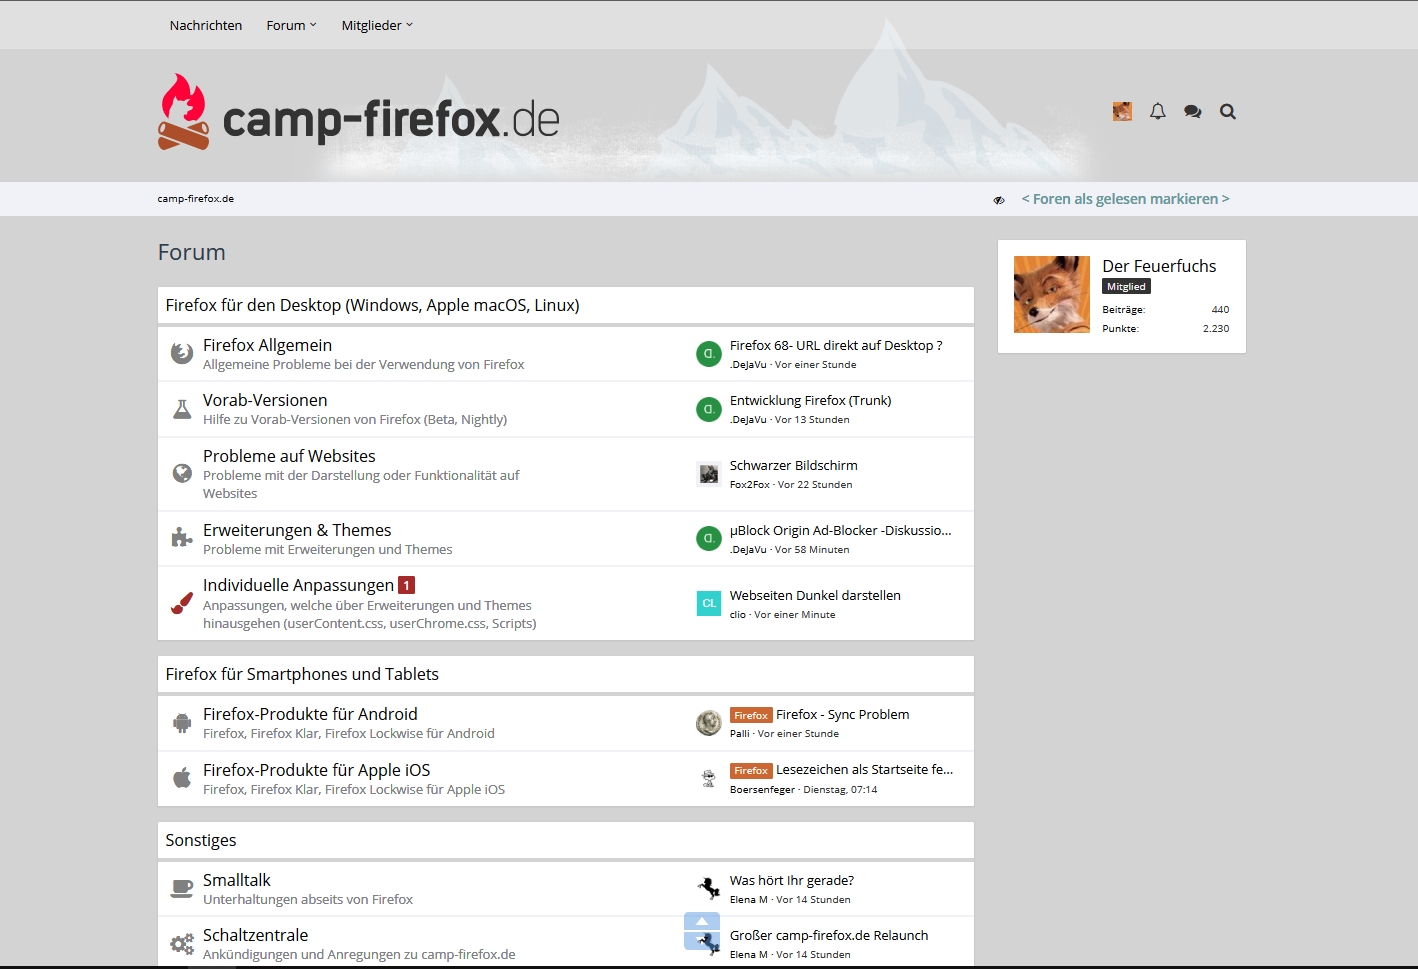Viewport: 1418px width, 969px height.
Task: Click .DeJaVu avatar beside Entwicklung Firefox thread
Action: point(708,409)
